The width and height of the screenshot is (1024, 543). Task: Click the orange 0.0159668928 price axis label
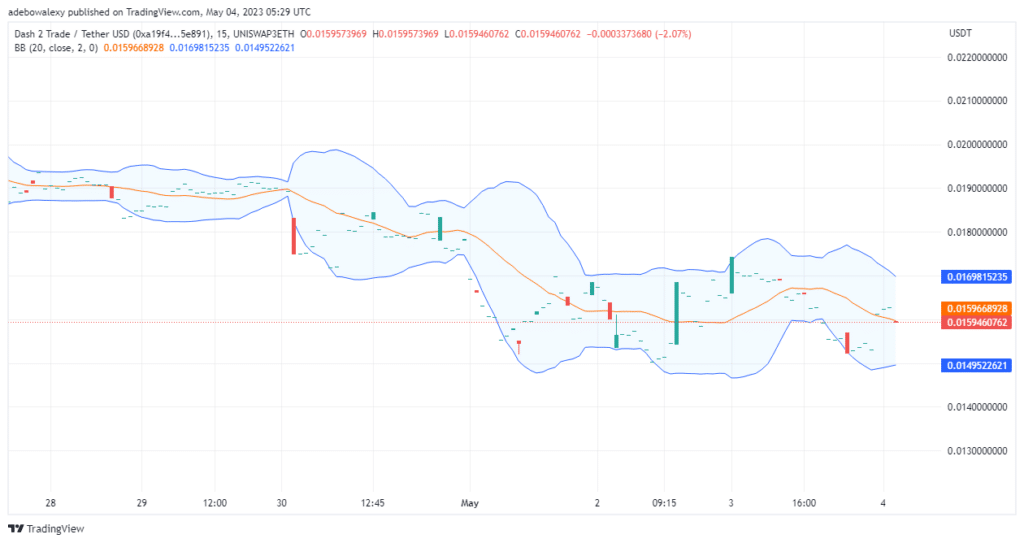point(977,308)
